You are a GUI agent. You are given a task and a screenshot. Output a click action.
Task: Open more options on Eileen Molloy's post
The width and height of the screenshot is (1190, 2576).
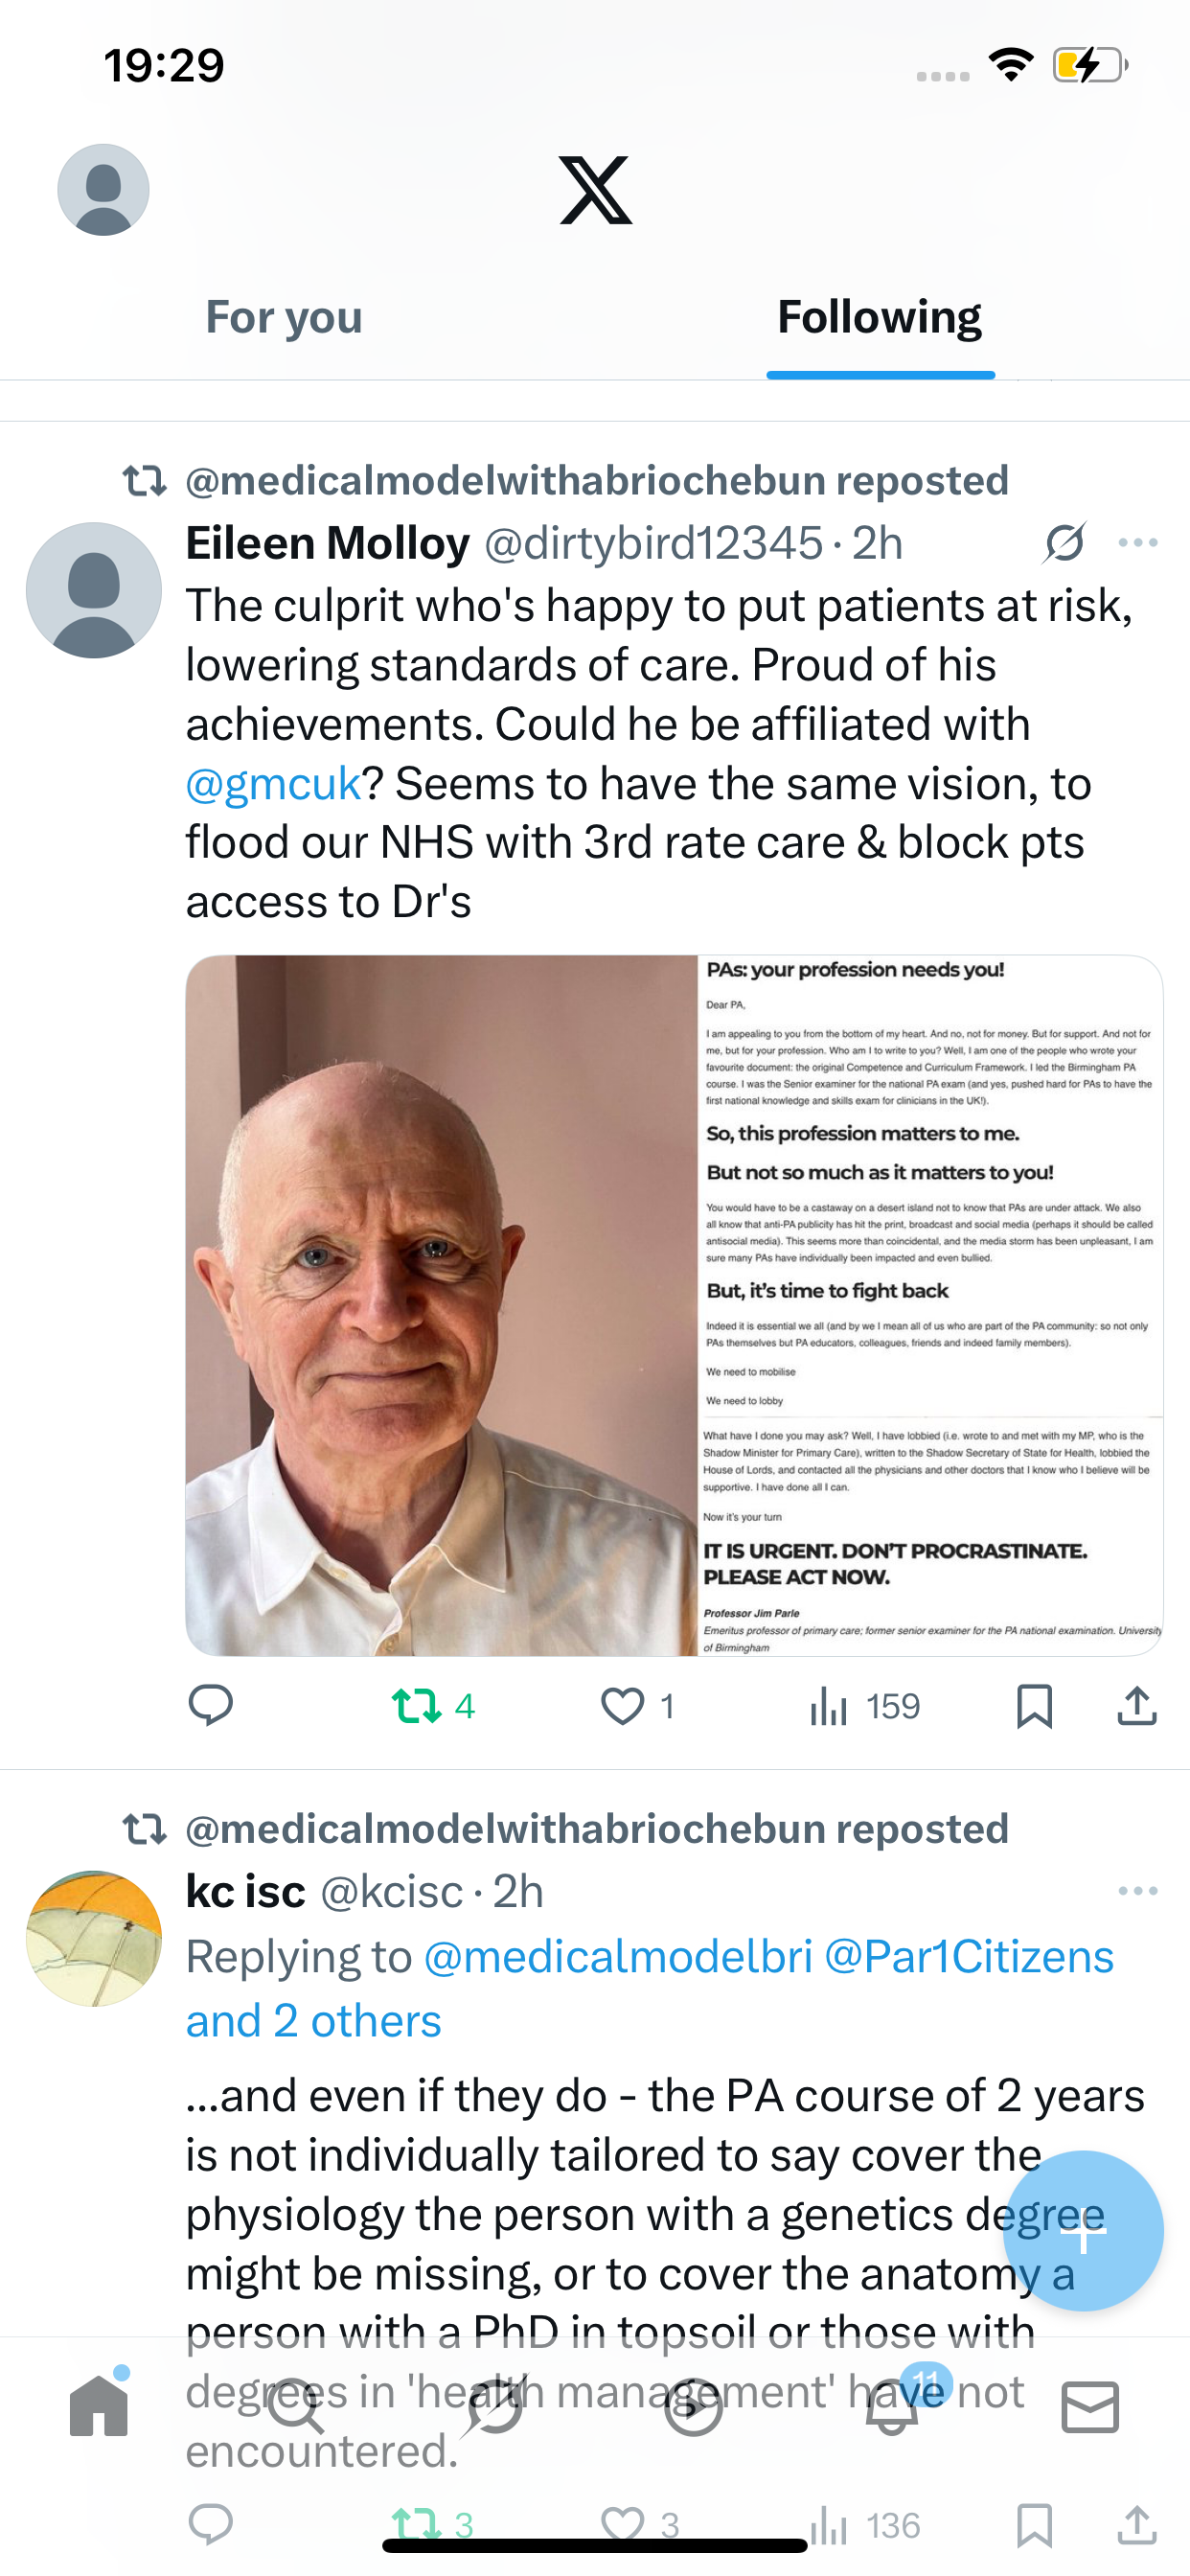coord(1138,543)
